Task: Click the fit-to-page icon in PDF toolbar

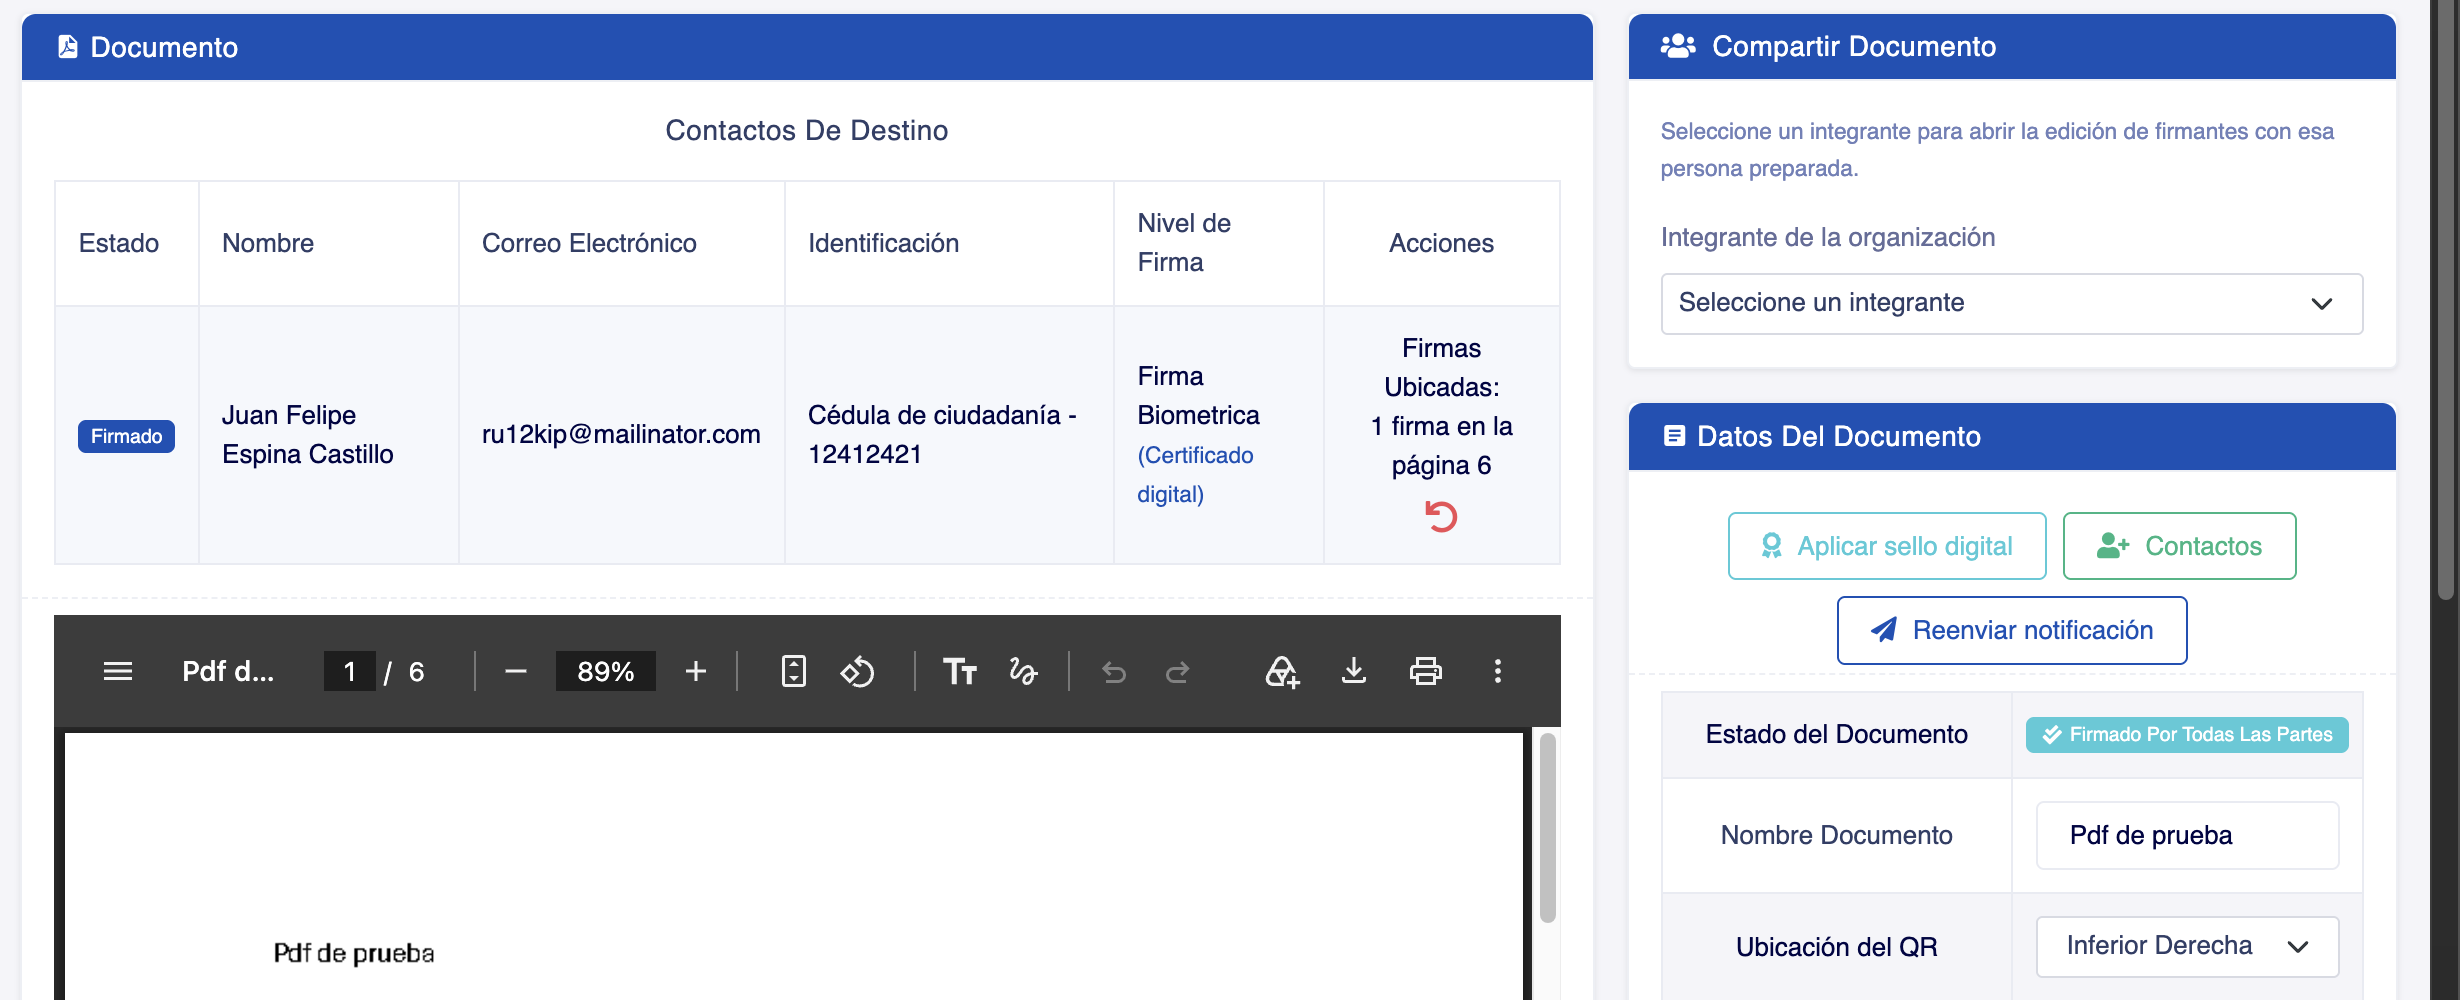Action: [x=793, y=671]
